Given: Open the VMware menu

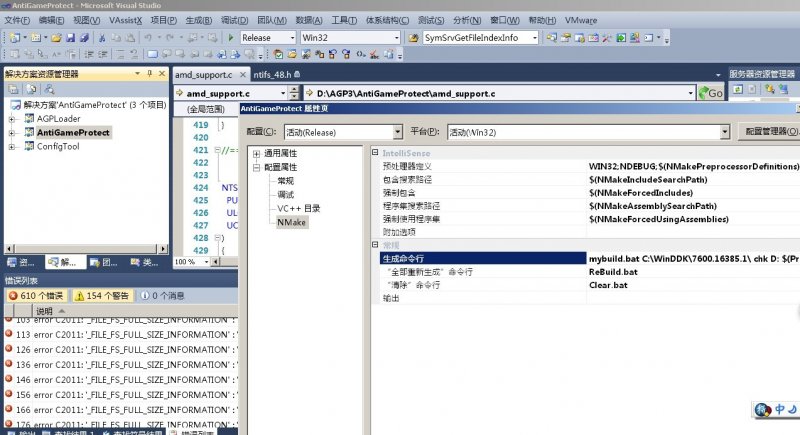Looking at the screenshot, I should click(581, 20).
